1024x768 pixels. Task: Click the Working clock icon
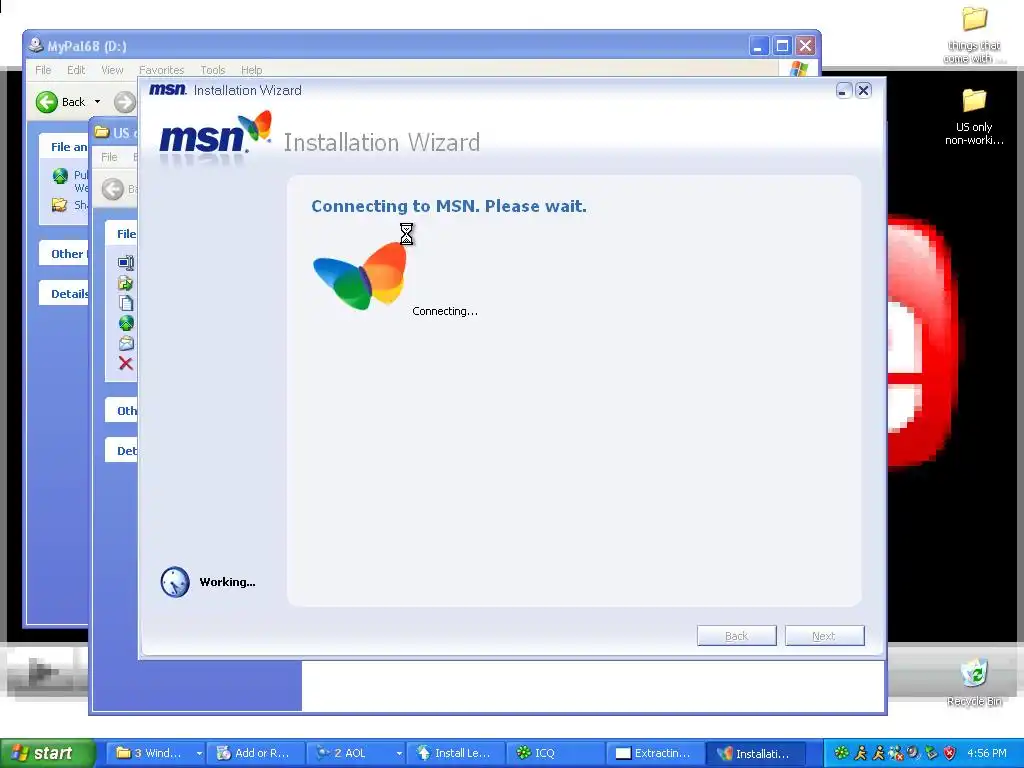coord(175,582)
